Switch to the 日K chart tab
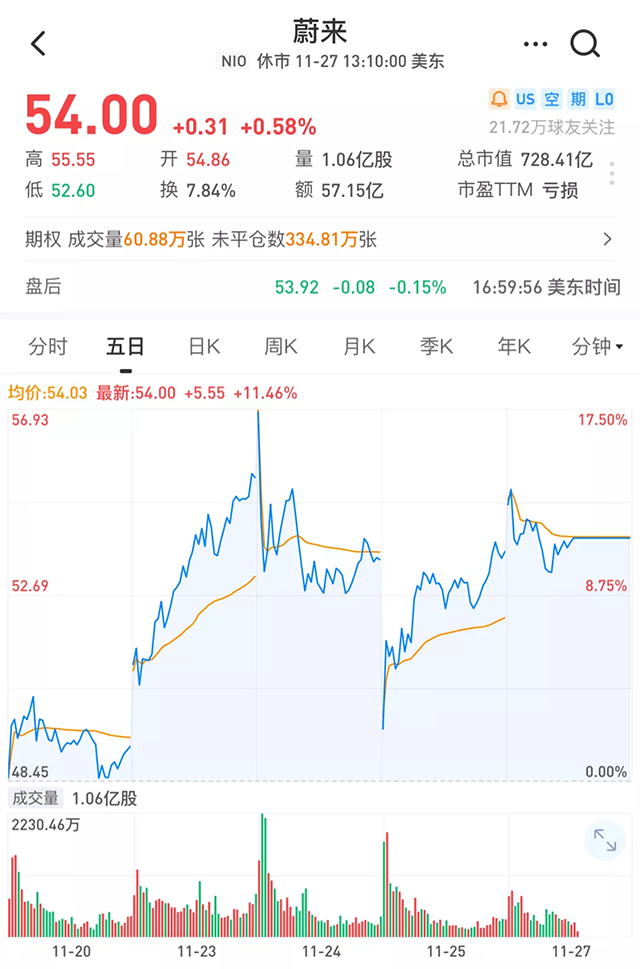 point(204,346)
